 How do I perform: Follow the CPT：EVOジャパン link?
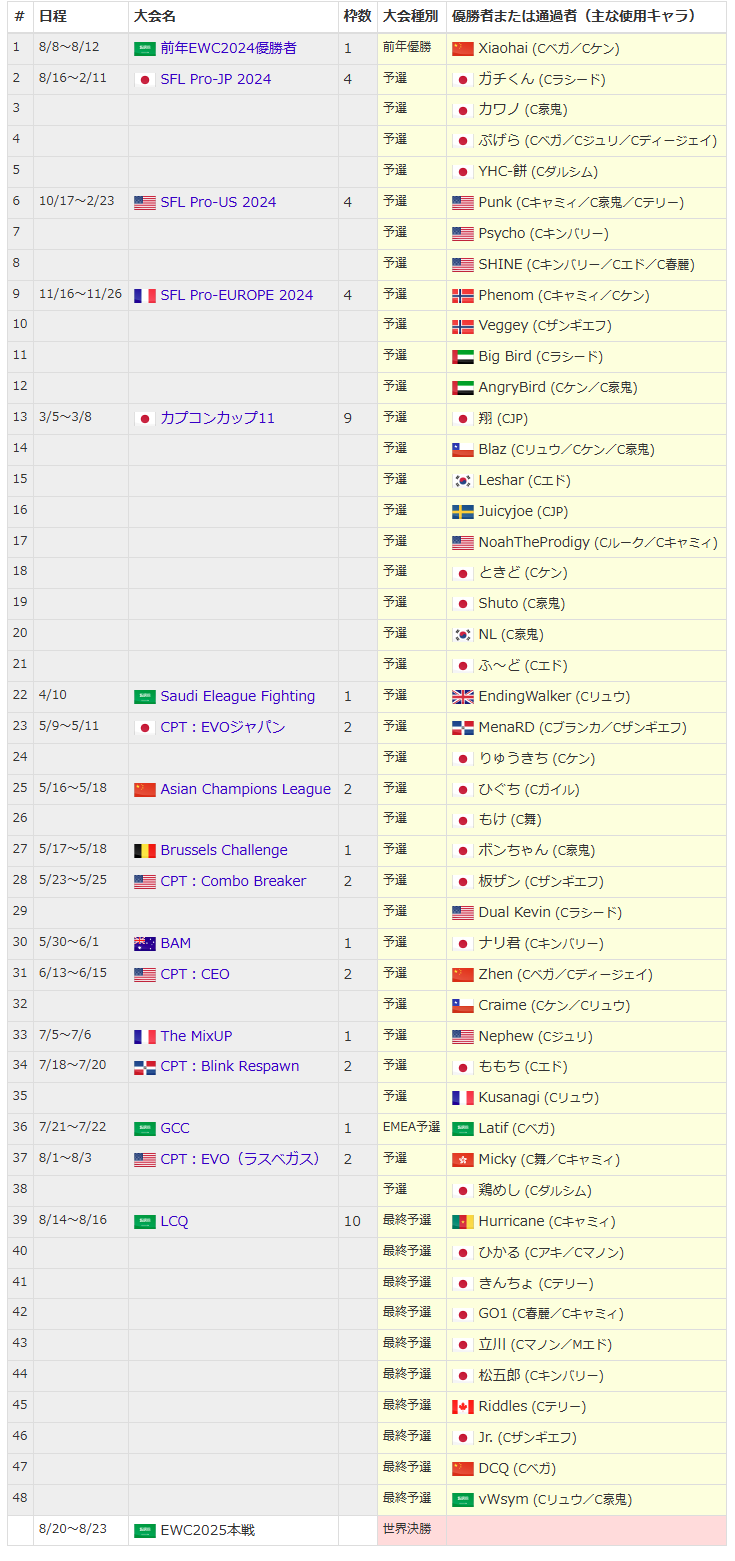pos(223,727)
